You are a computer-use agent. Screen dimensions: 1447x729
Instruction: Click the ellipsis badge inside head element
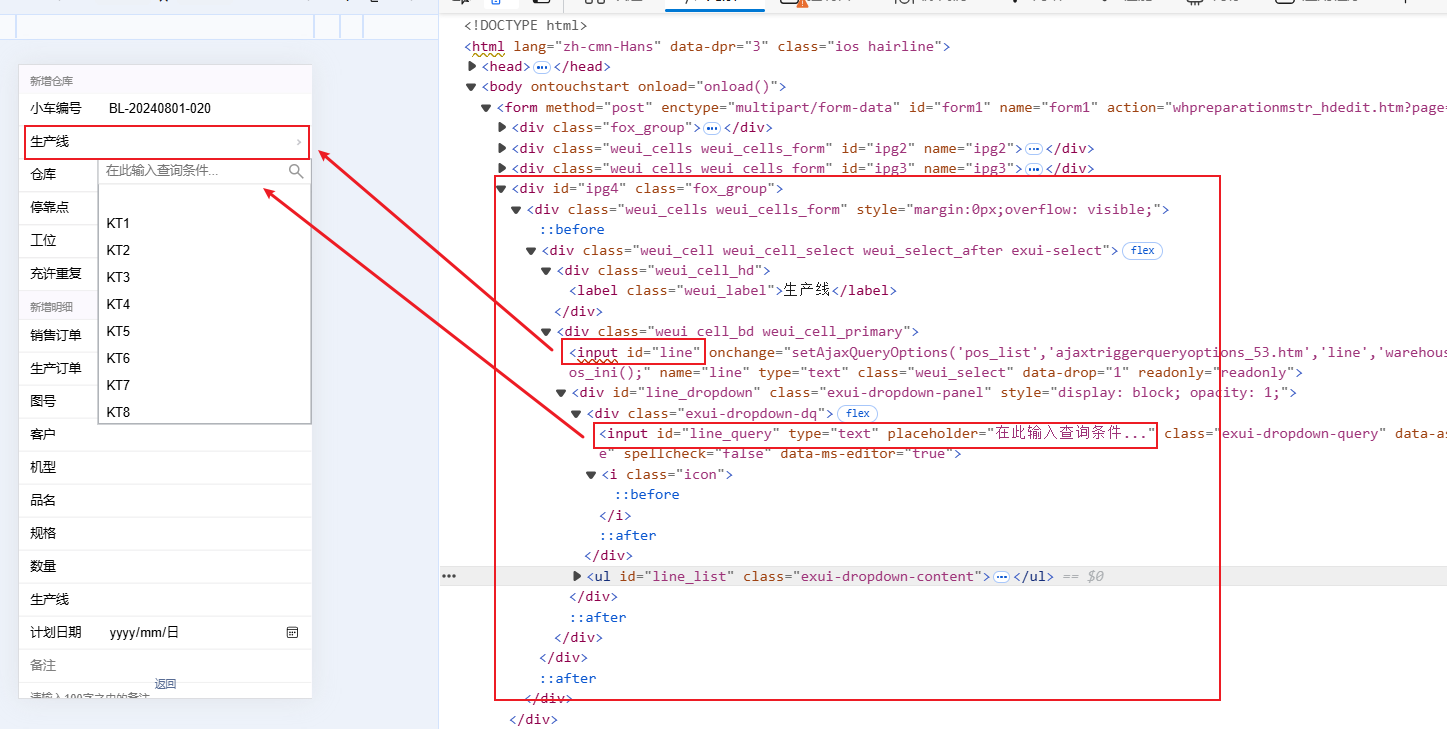(542, 67)
